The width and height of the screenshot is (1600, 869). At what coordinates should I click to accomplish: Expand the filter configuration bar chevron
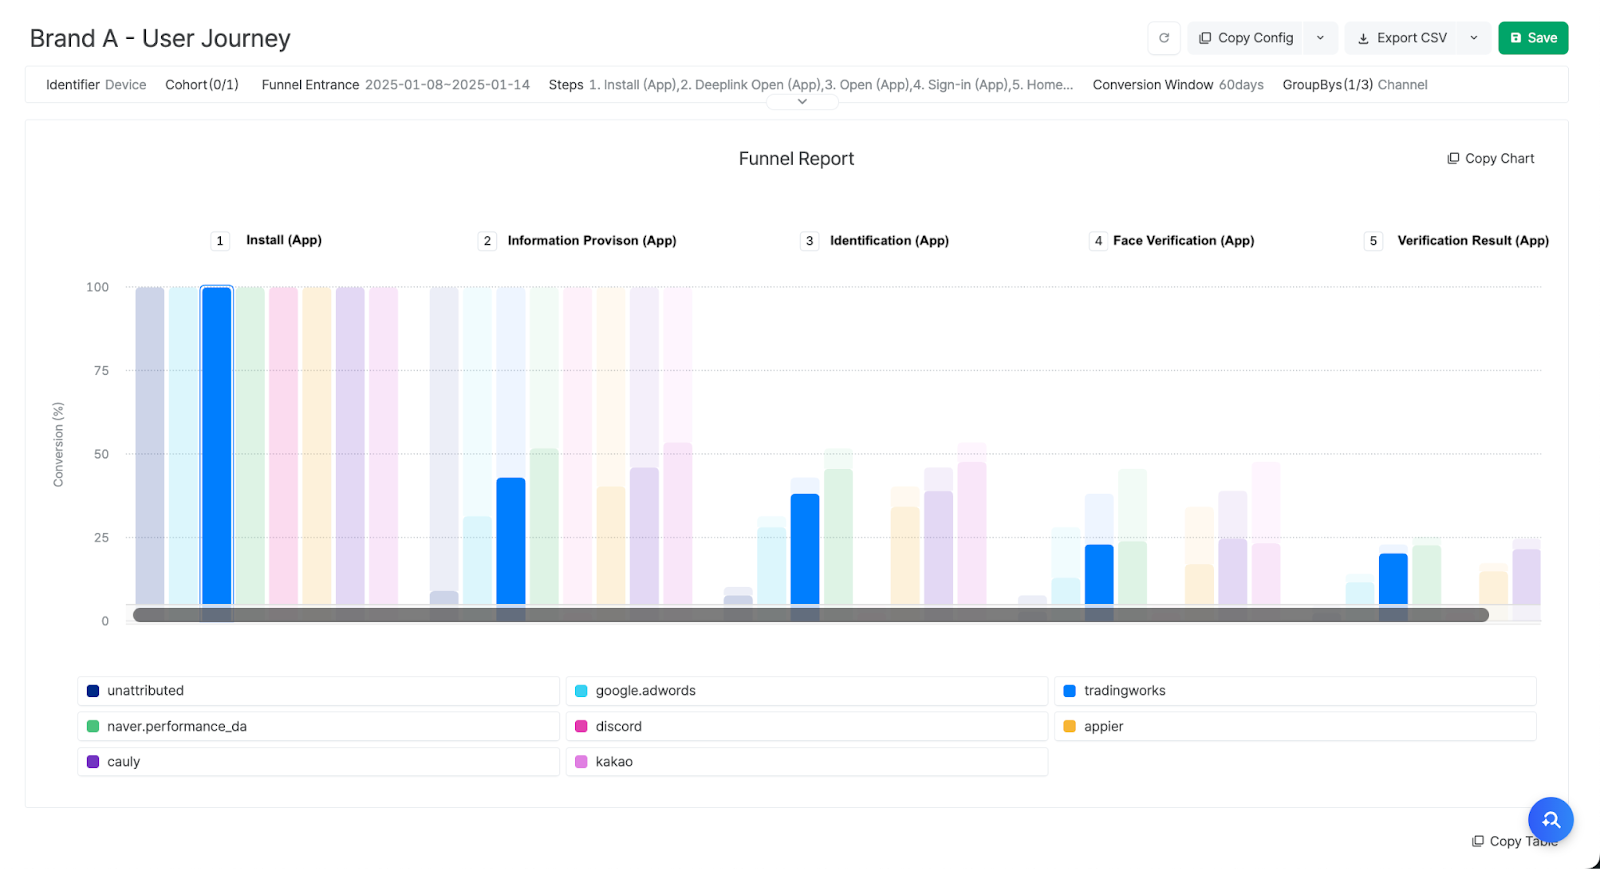(802, 101)
